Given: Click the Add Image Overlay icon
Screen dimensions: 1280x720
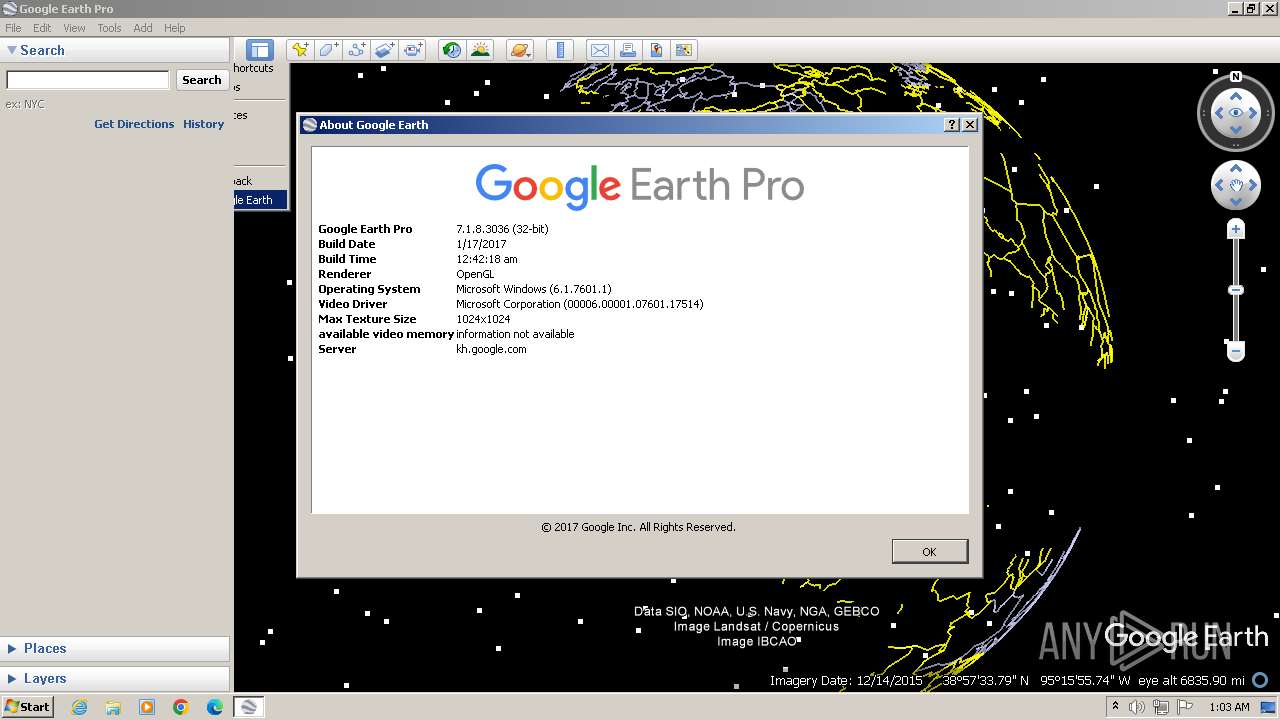Looking at the screenshot, I should point(385,50).
